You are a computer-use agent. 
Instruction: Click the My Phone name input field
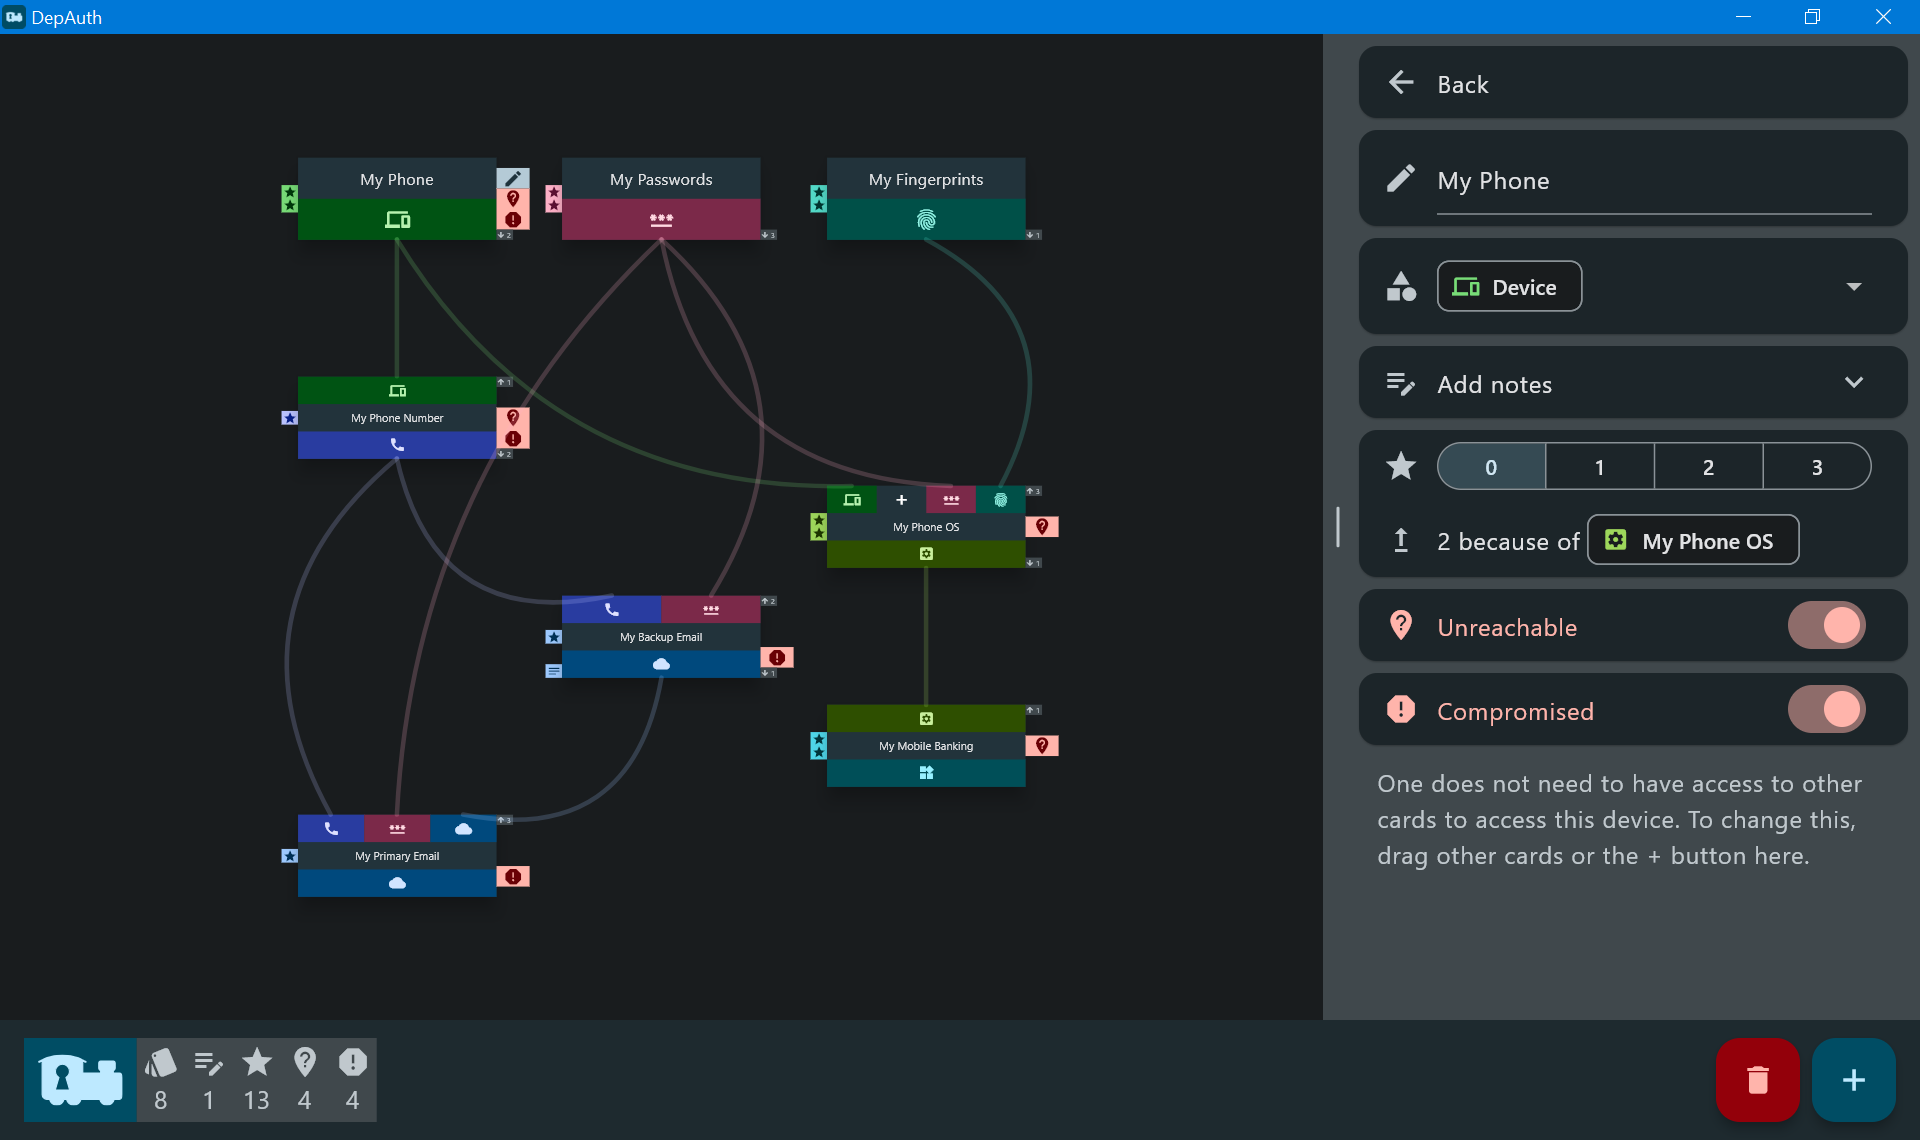(x=1654, y=181)
